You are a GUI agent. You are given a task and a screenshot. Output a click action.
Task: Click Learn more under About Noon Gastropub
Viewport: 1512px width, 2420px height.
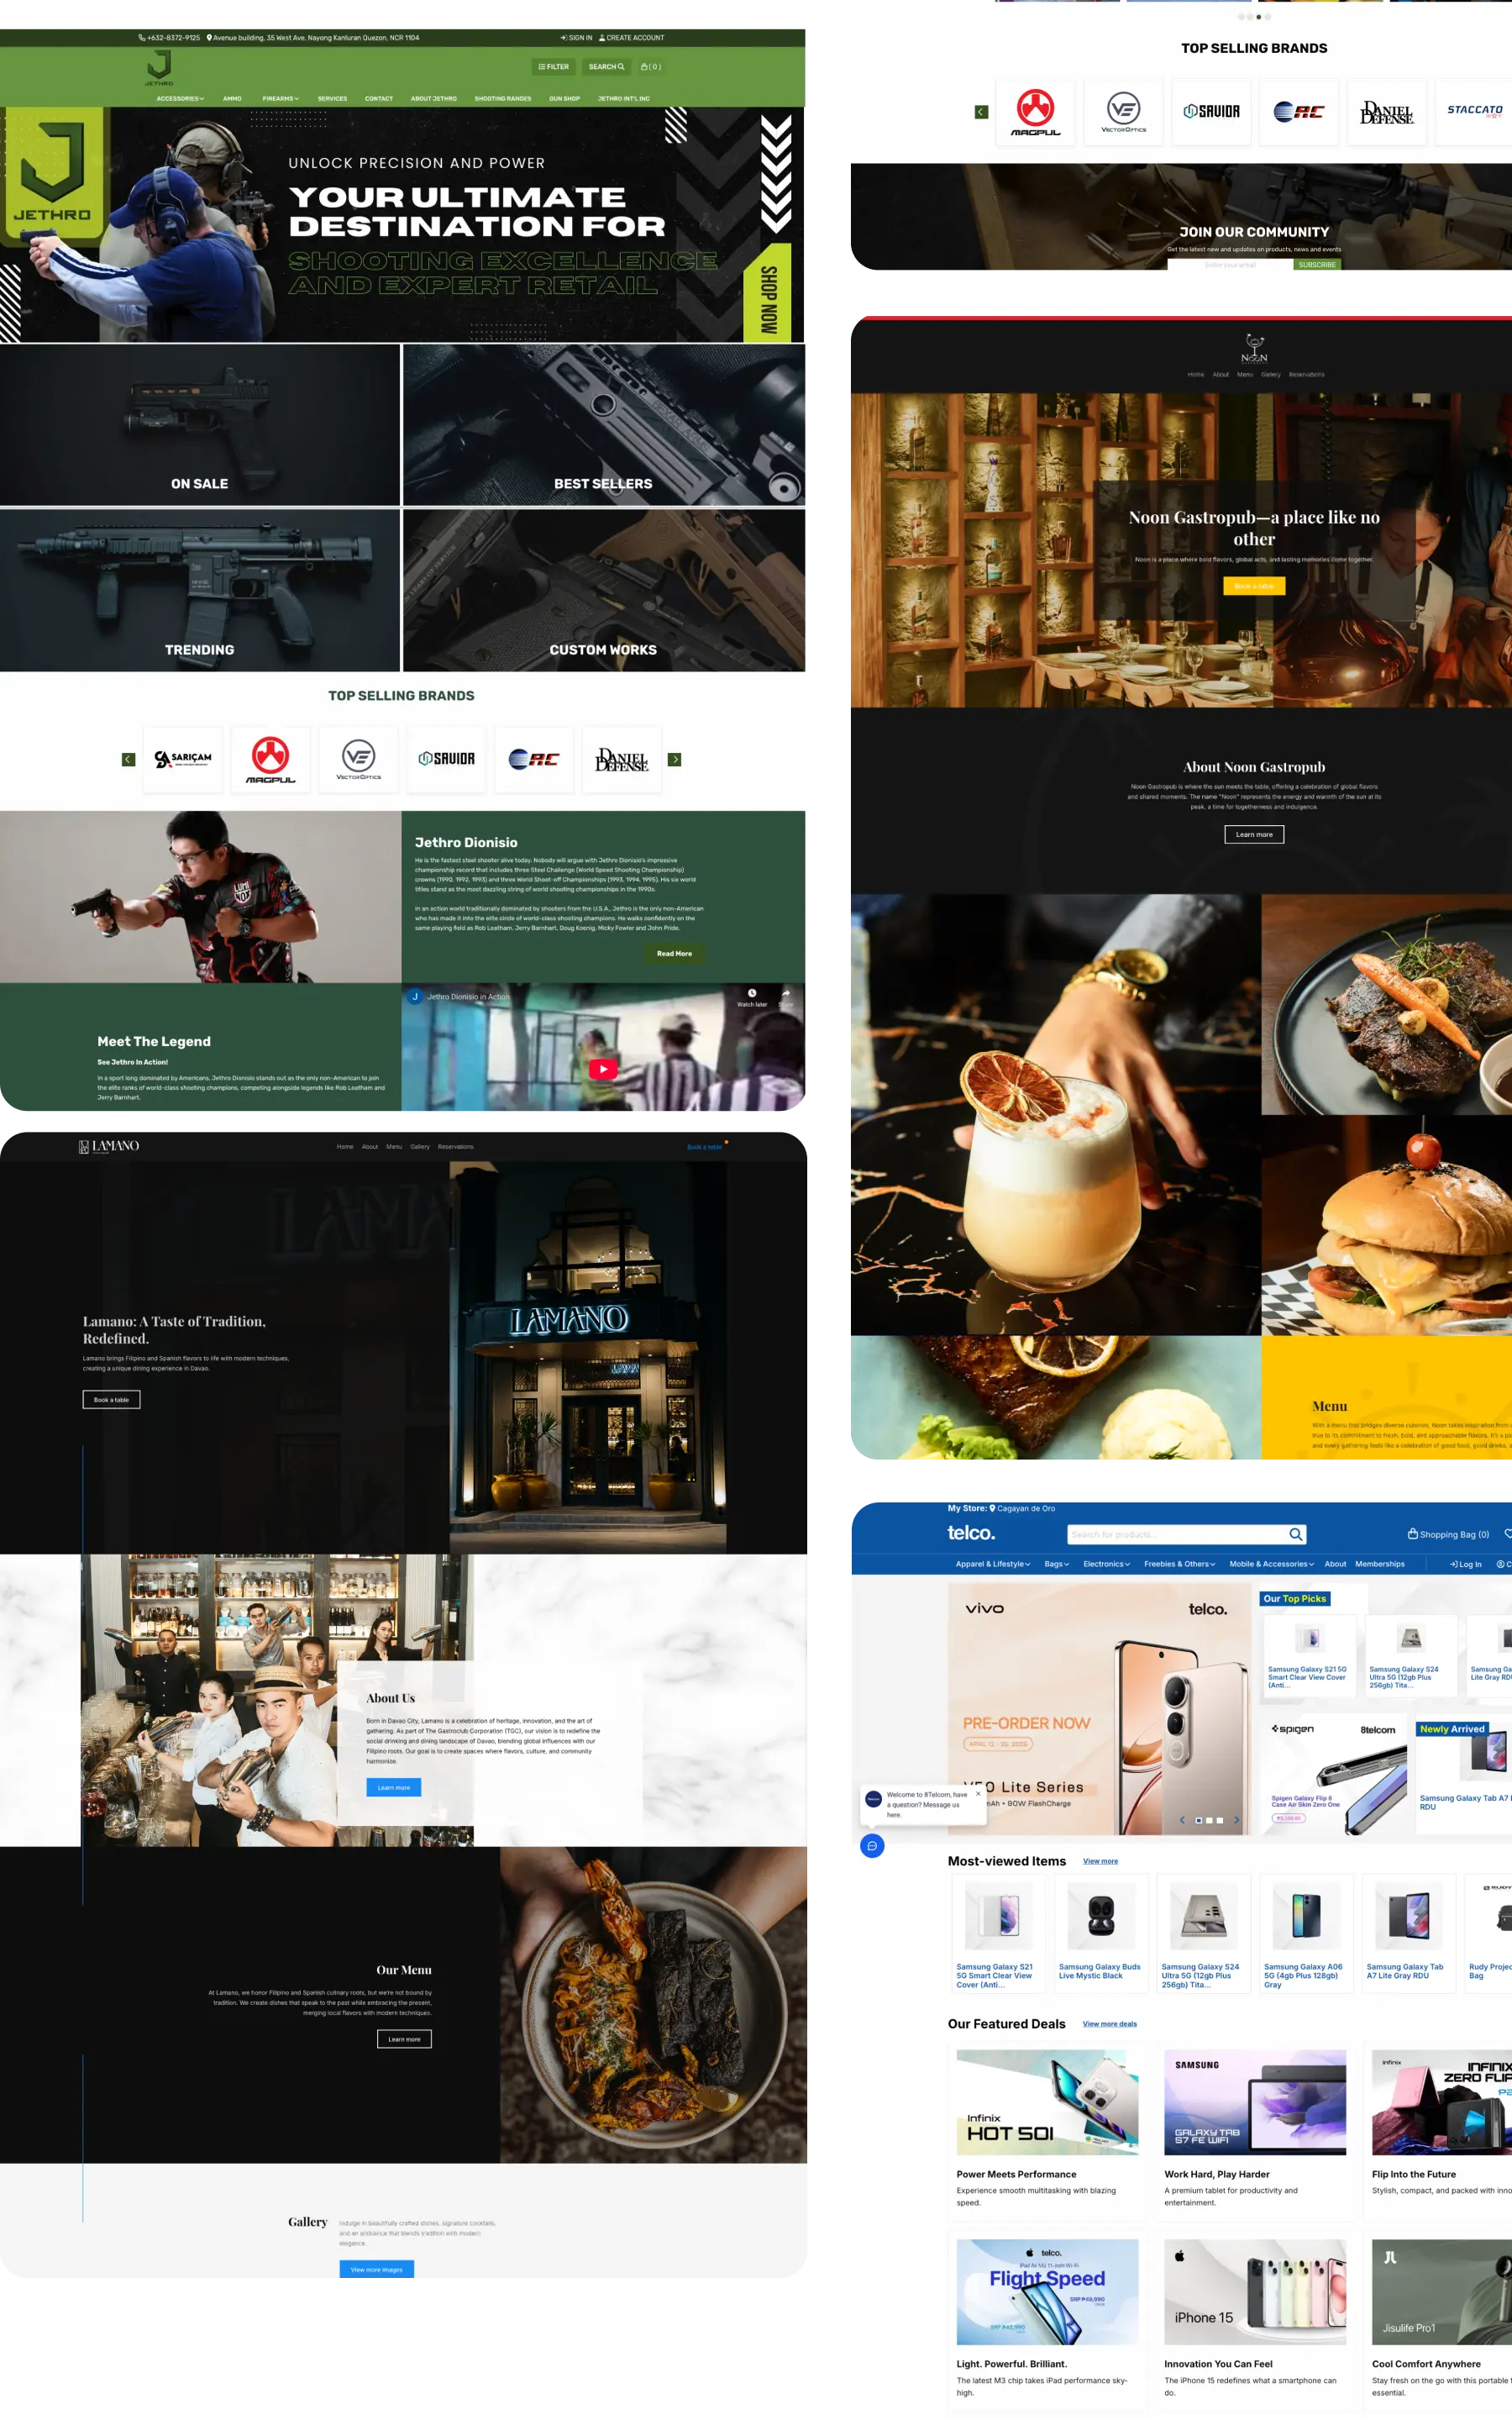point(1254,835)
